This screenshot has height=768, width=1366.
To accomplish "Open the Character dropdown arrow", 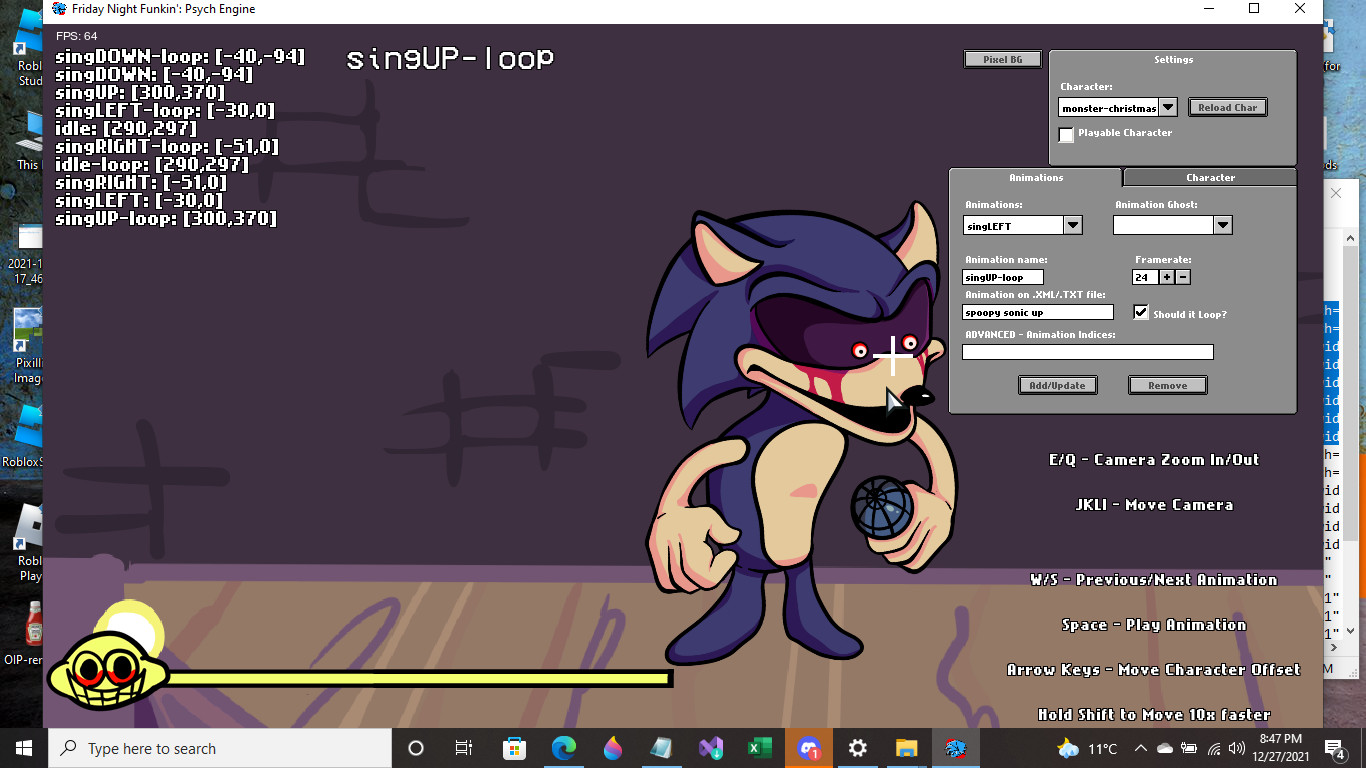I will pos(1168,107).
